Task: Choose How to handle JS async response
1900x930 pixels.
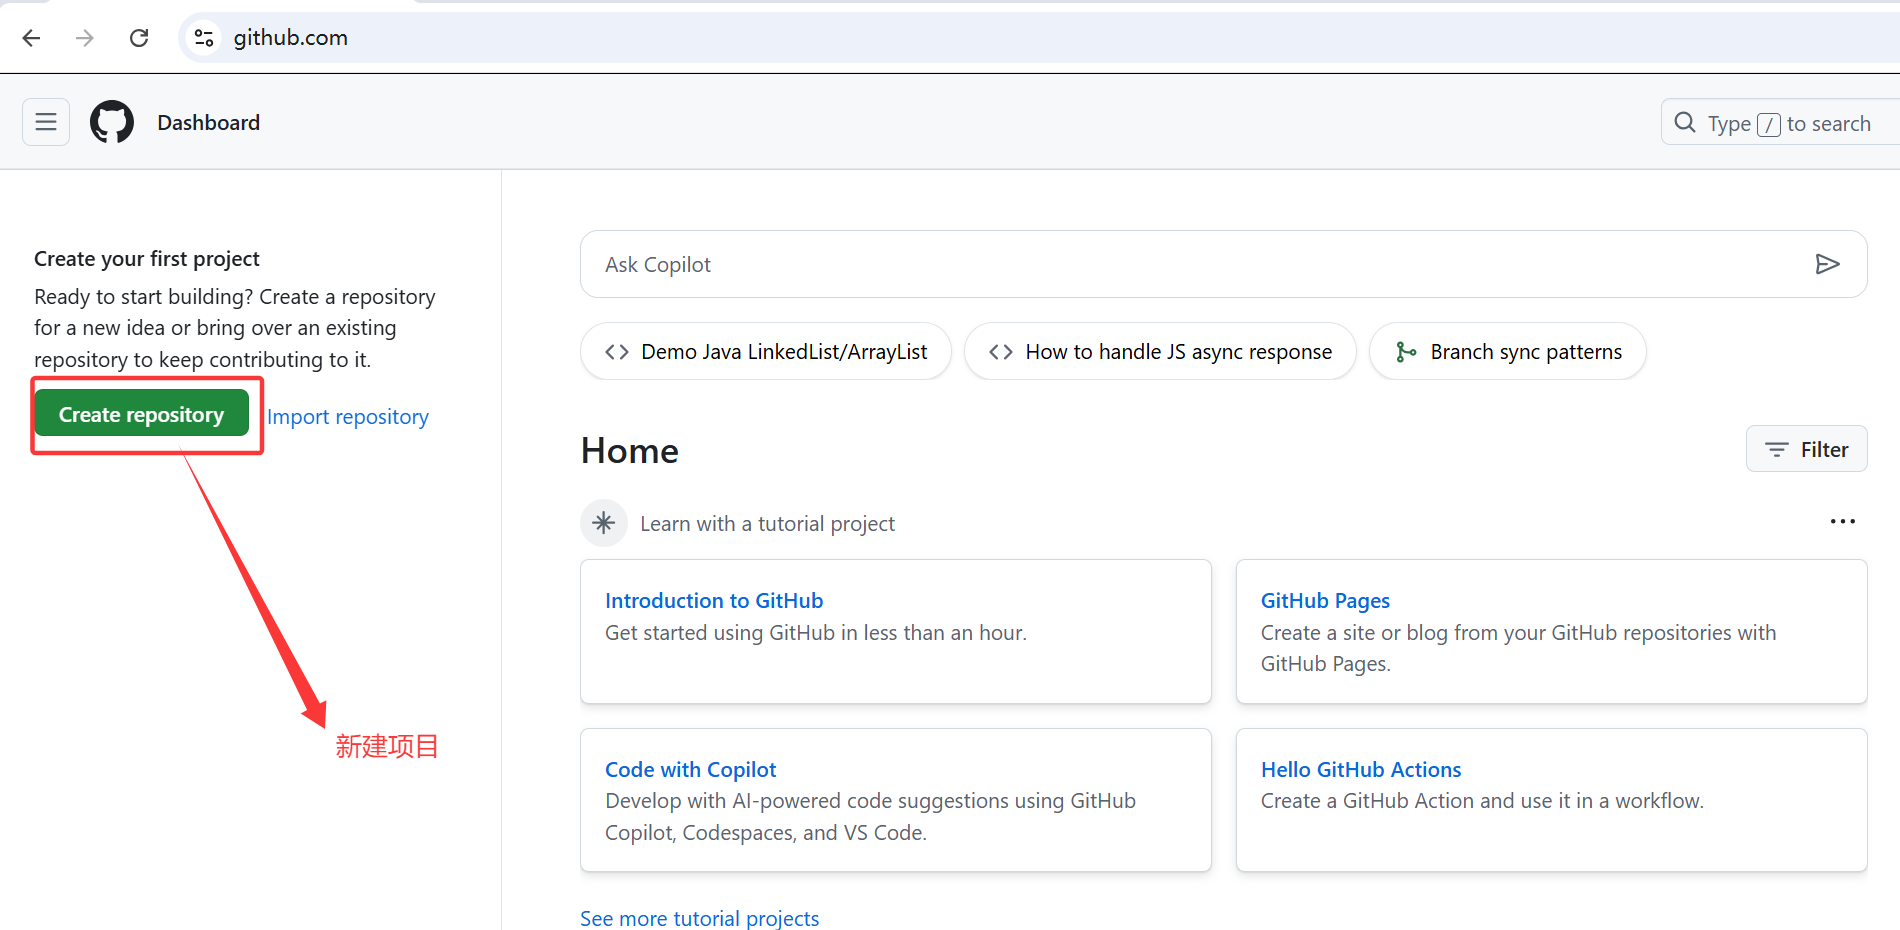Action: pyautogui.click(x=1160, y=352)
